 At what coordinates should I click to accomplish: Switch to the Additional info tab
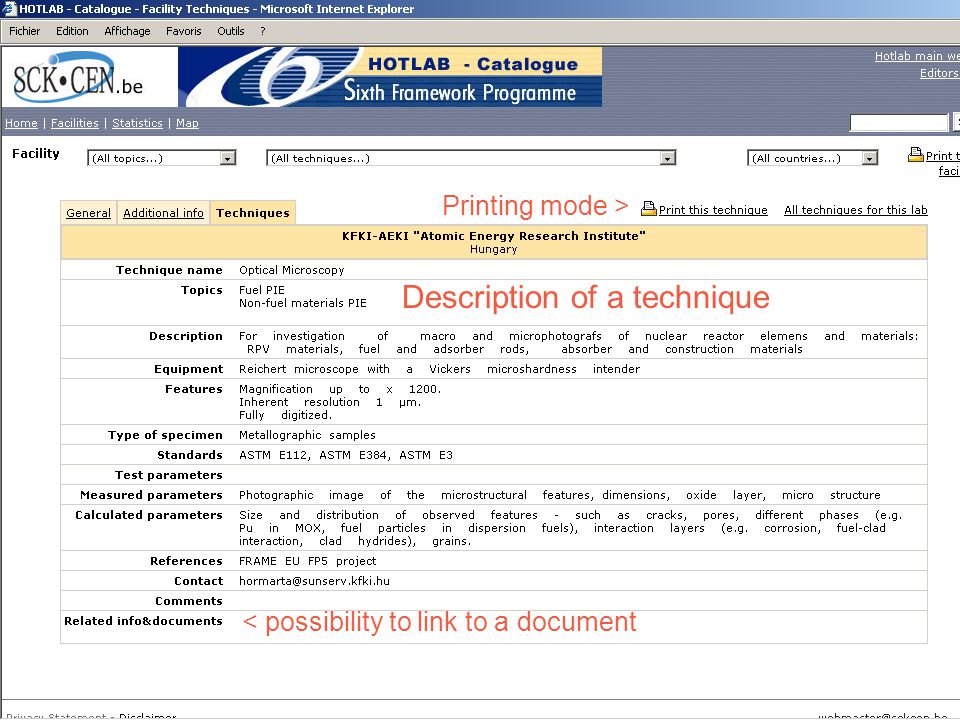point(163,212)
